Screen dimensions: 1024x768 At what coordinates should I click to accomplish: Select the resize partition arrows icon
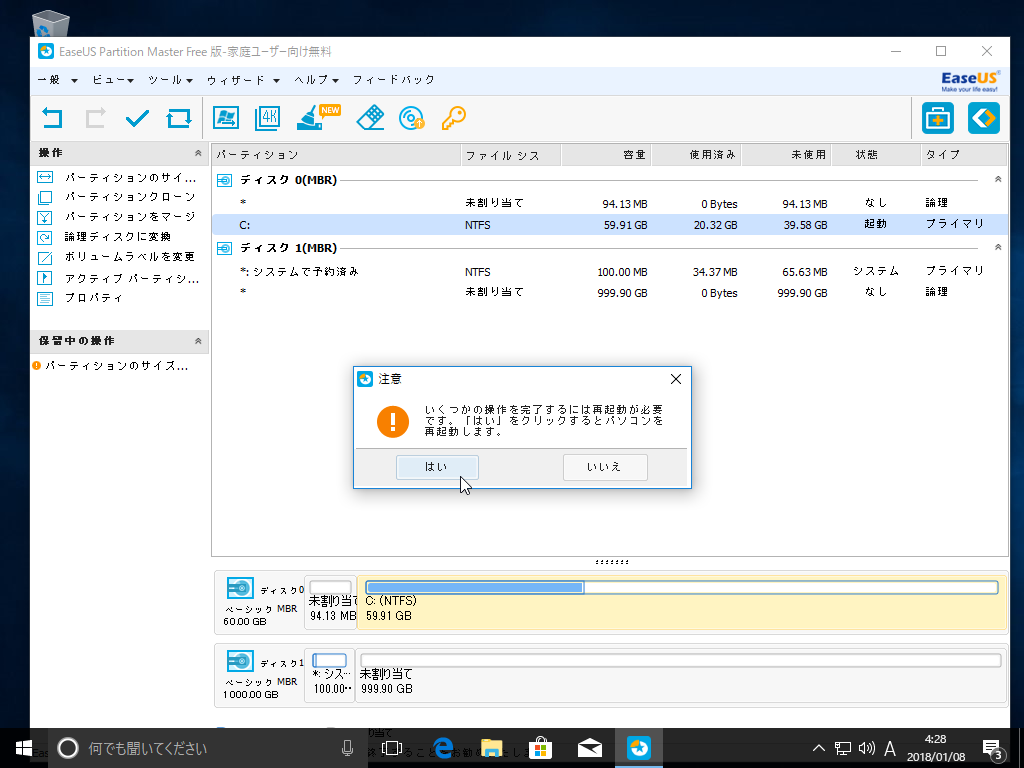(x=45, y=177)
